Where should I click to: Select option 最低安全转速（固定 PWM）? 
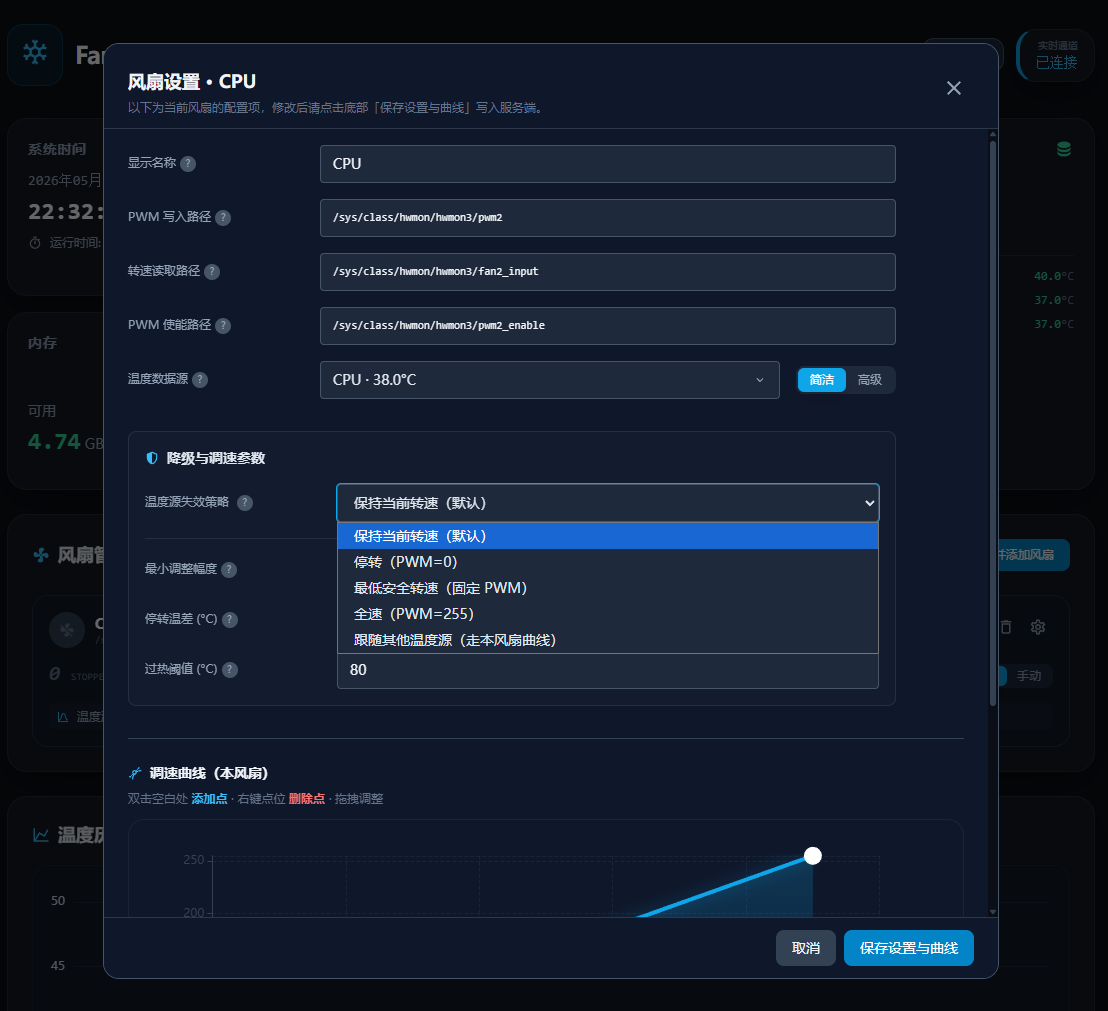(608, 589)
